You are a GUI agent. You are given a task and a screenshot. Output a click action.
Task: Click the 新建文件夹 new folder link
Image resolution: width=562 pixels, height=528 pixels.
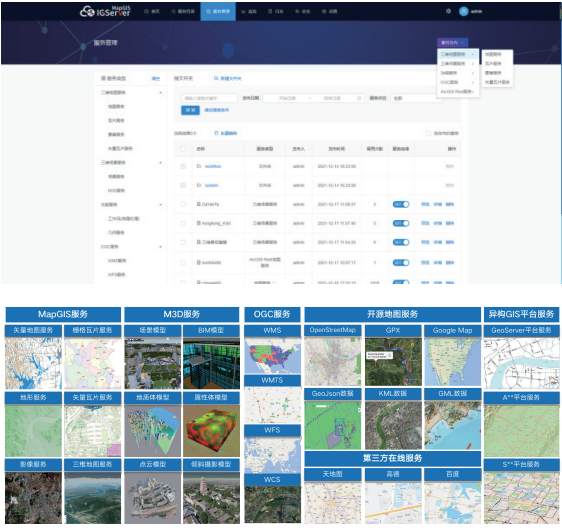click(x=231, y=78)
